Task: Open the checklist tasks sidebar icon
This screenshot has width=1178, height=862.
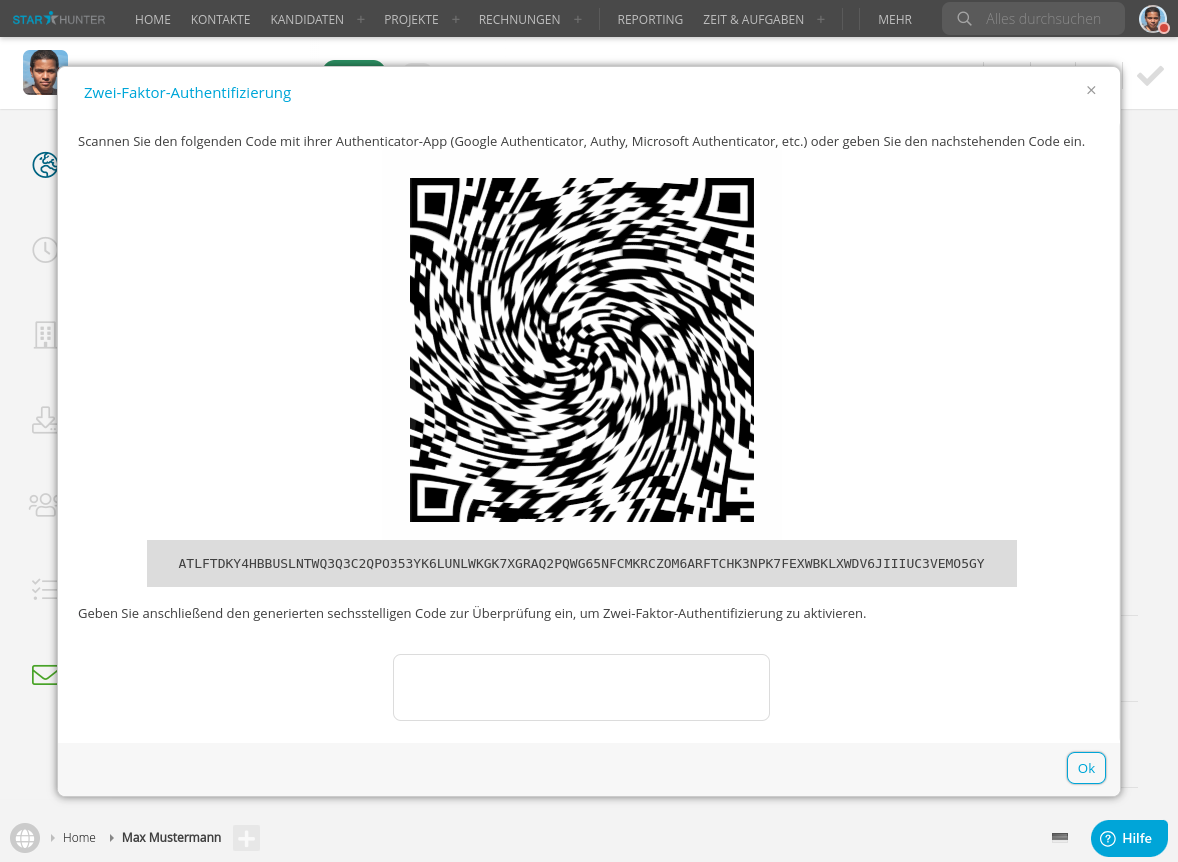Action: point(45,589)
